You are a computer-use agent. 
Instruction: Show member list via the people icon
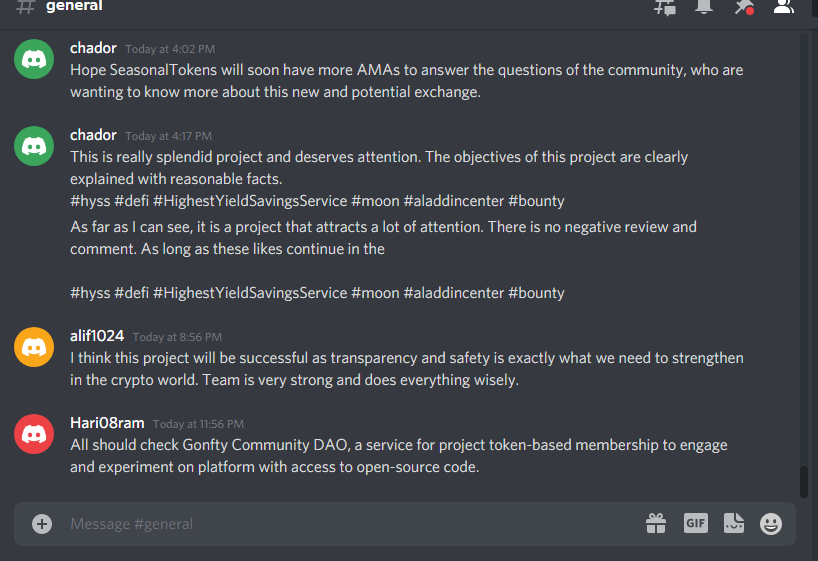click(783, 6)
